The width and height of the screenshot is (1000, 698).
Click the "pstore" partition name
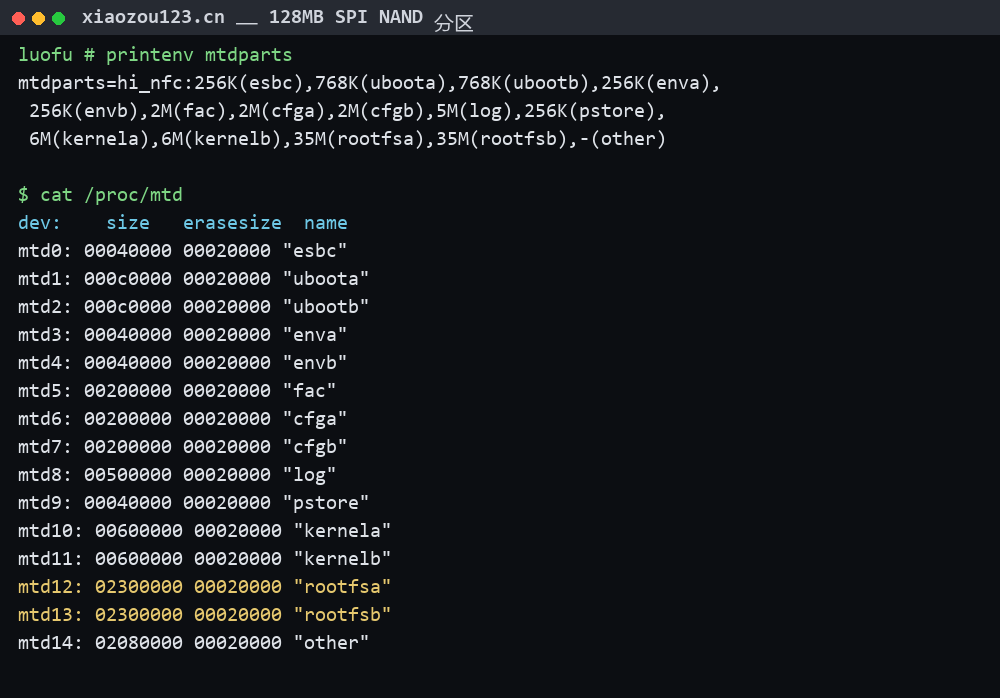[326, 503]
